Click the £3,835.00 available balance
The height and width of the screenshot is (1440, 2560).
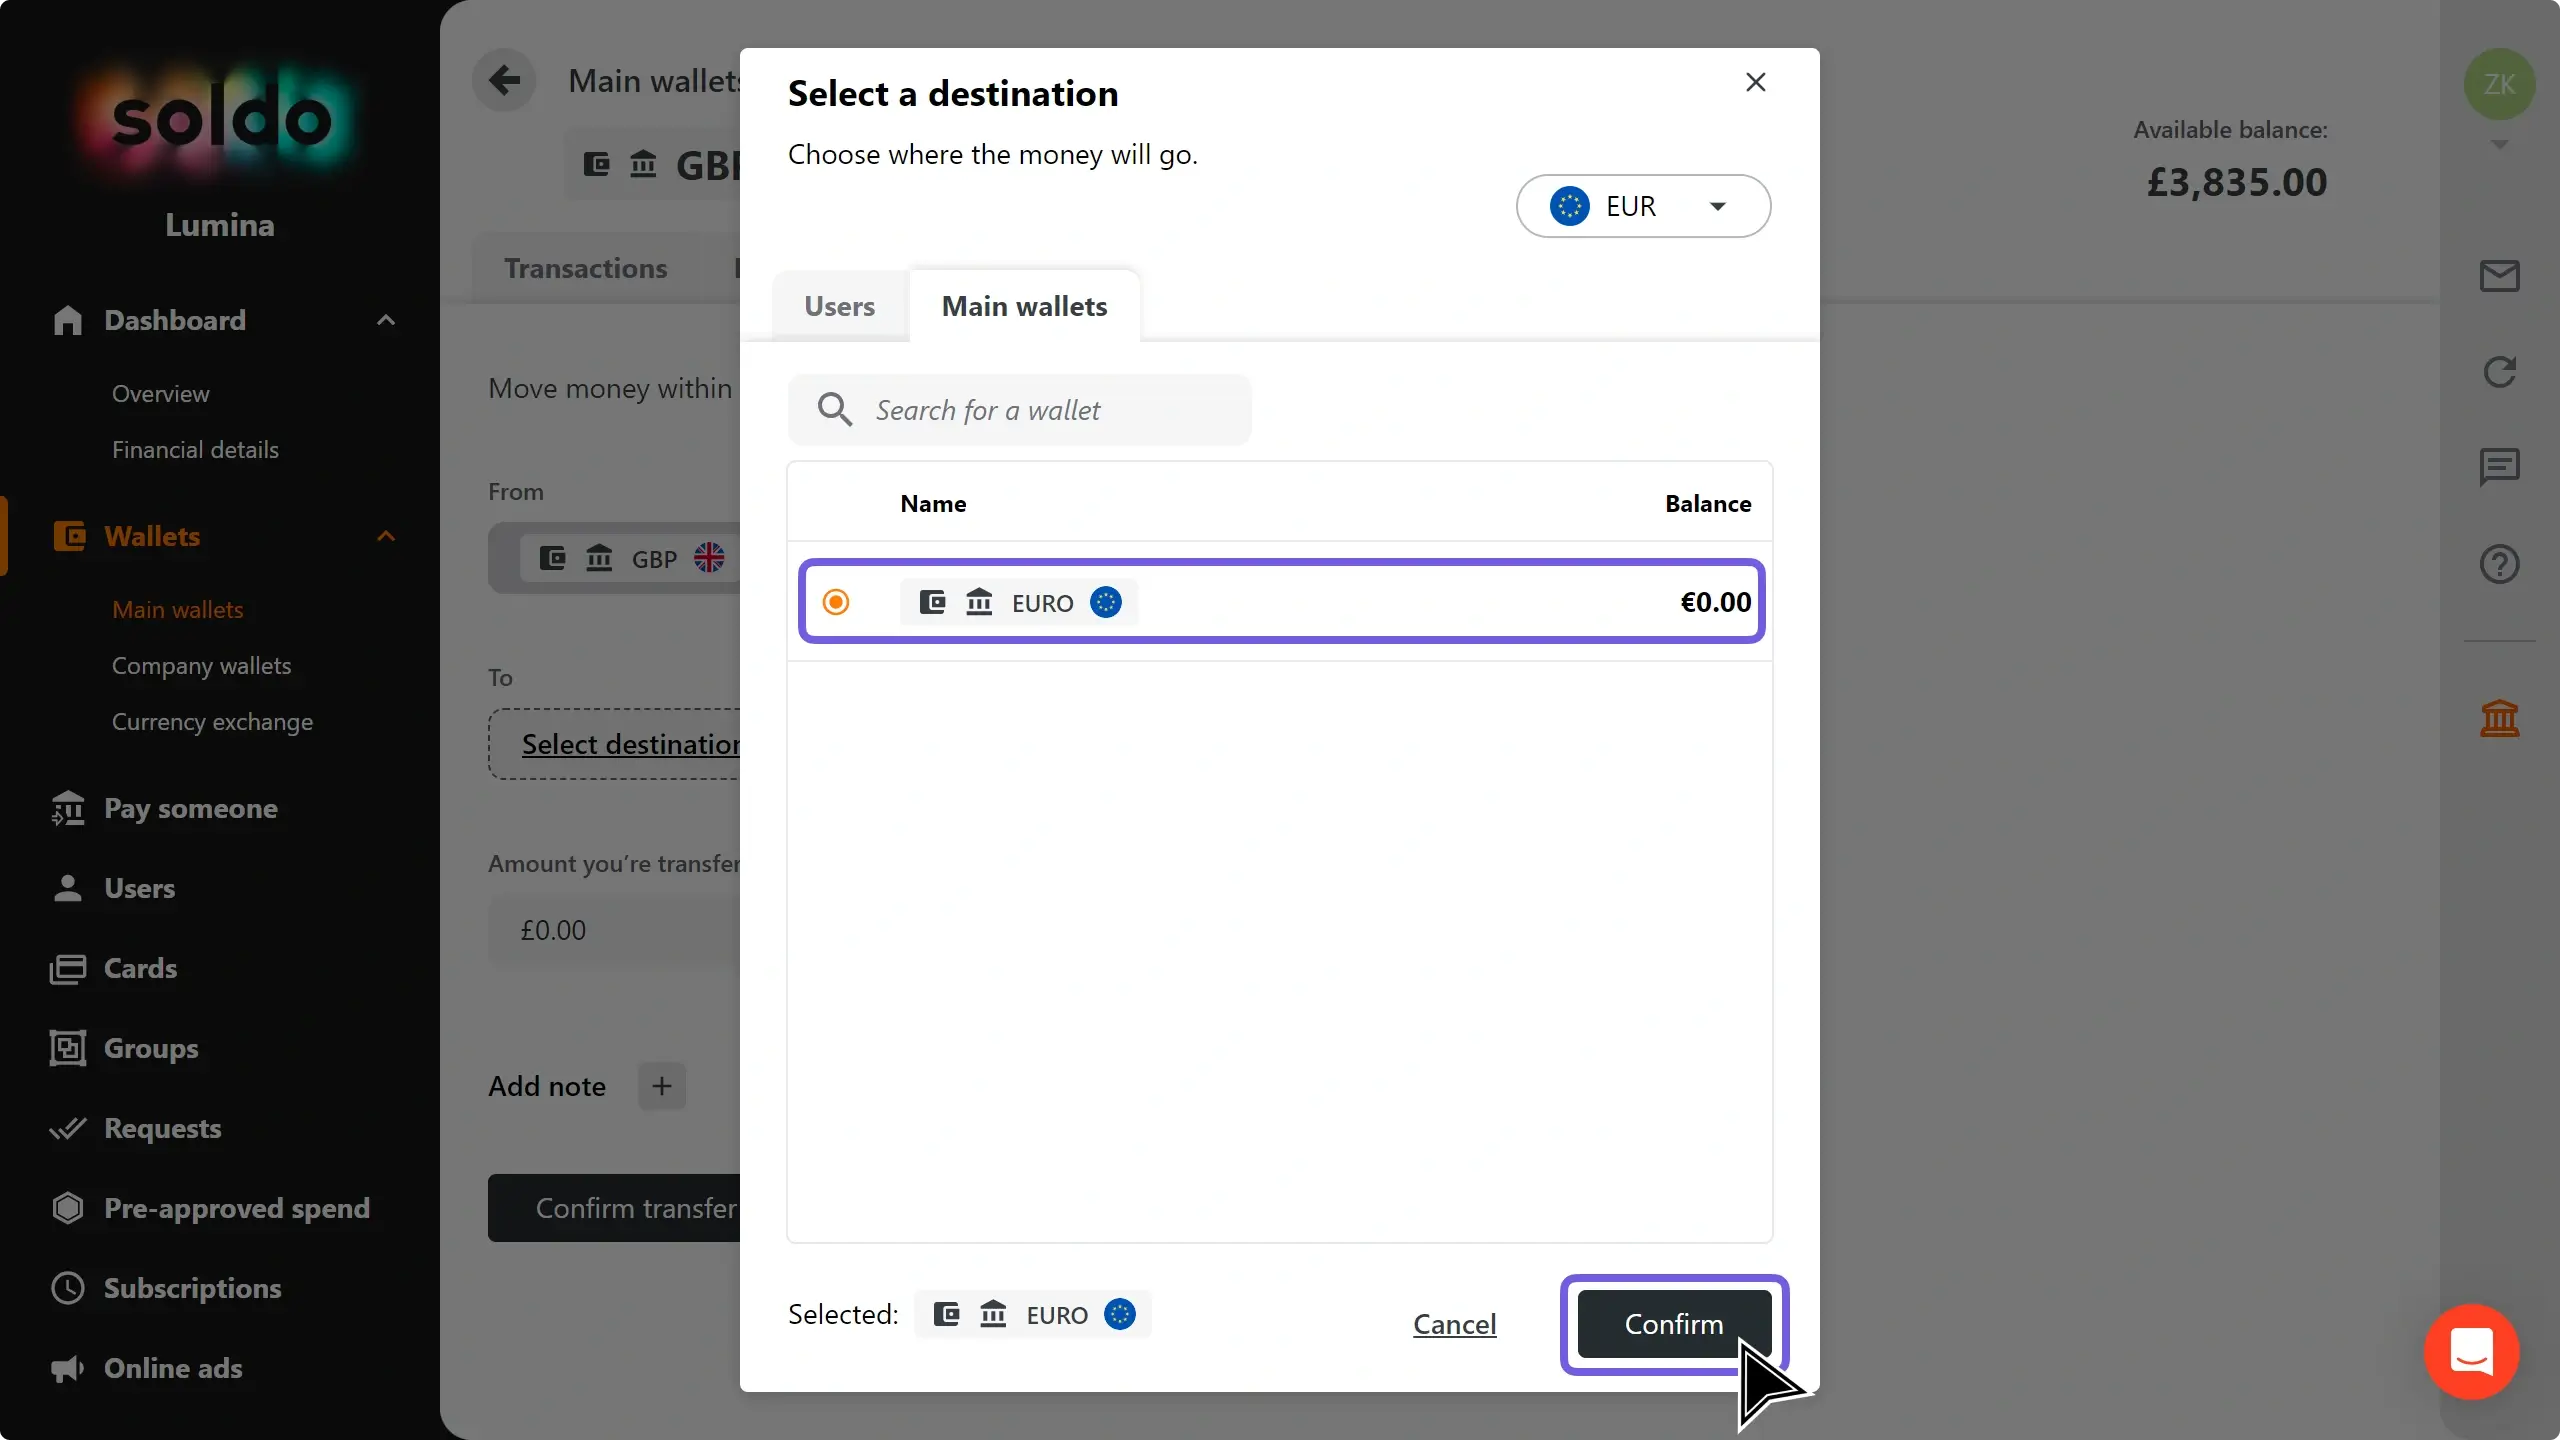pos(2237,182)
